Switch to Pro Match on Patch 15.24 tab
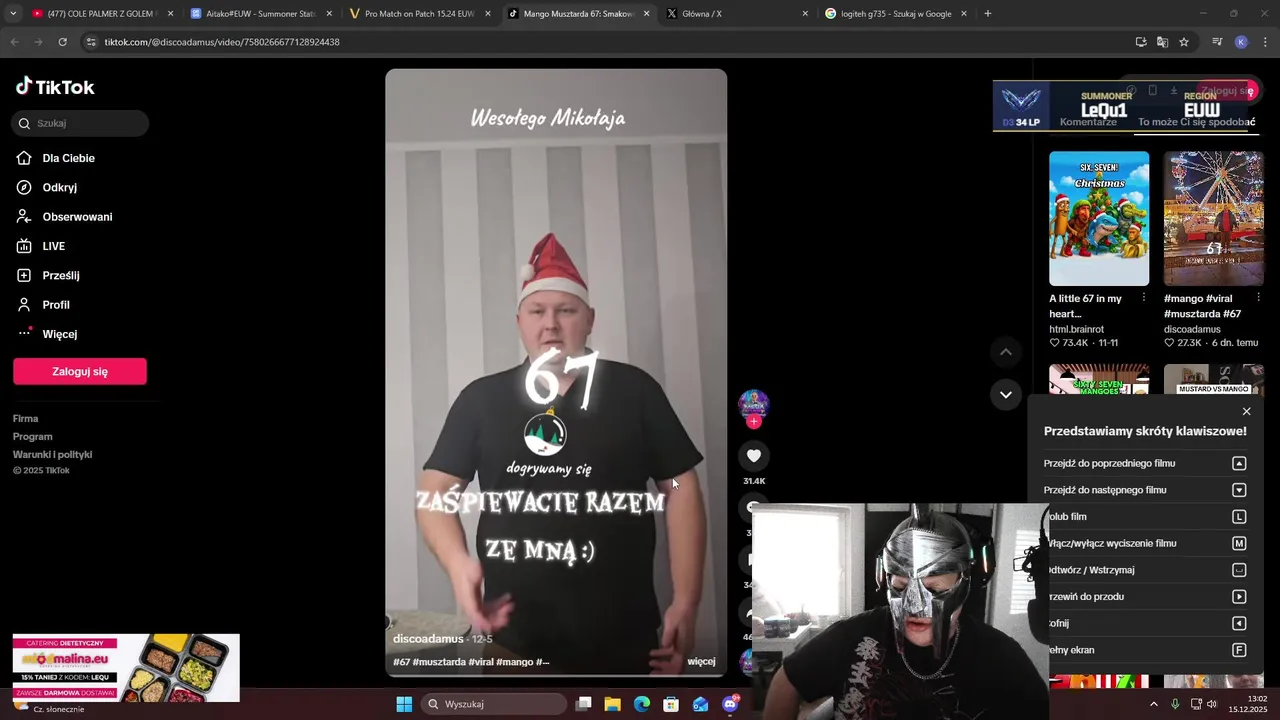This screenshot has height=720, width=1280. [420, 14]
